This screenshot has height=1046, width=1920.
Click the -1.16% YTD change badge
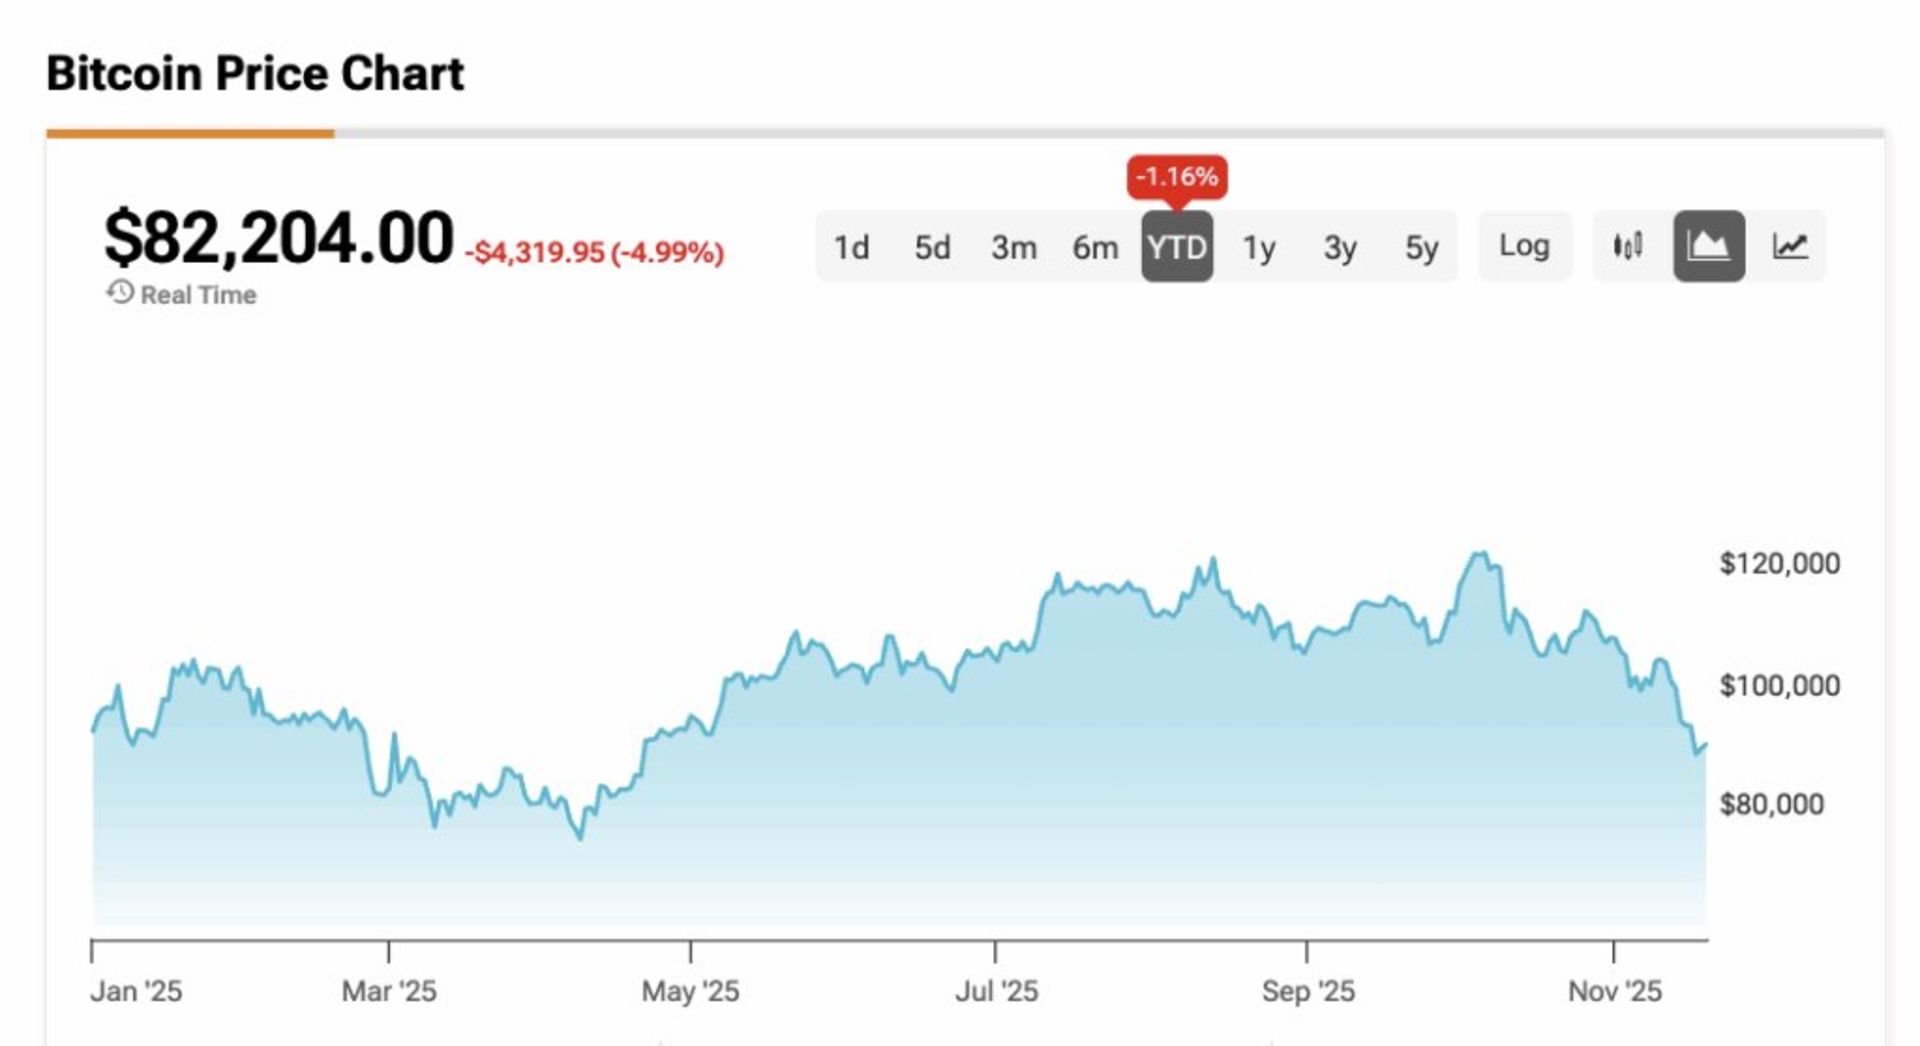click(x=1177, y=177)
